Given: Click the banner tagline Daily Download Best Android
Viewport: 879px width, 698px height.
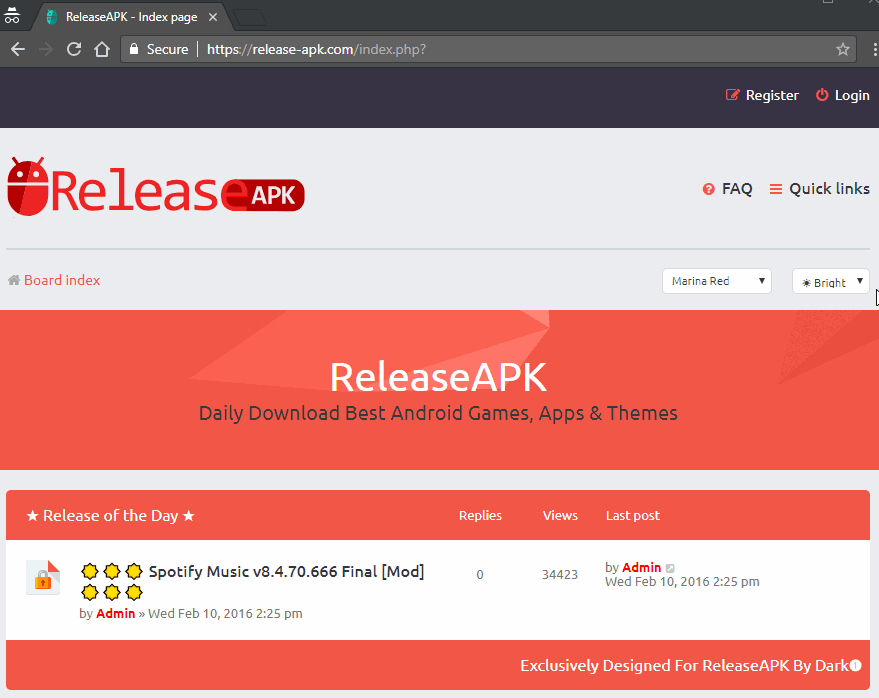Looking at the screenshot, I should pos(438,413).
